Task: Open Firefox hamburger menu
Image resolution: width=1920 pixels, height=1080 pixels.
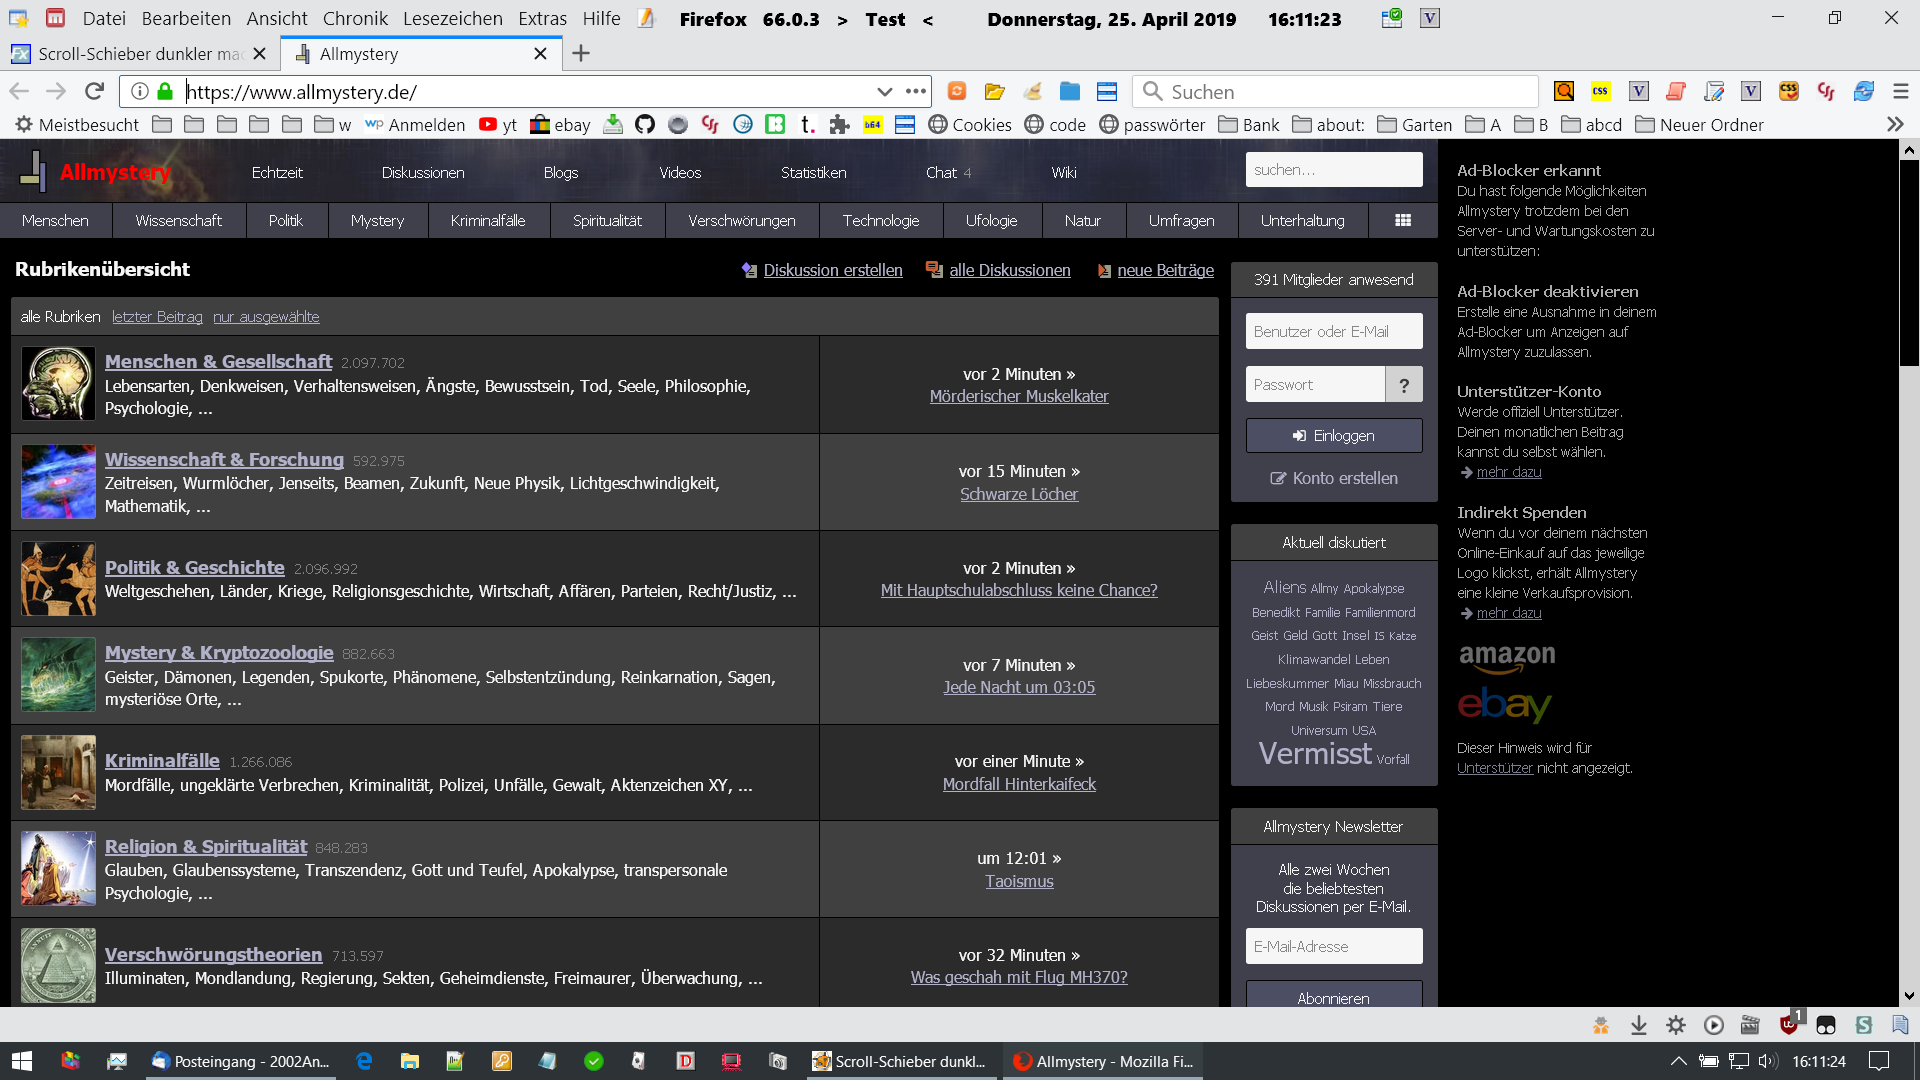Action: pyautogui.click(x=1901, y=91)
